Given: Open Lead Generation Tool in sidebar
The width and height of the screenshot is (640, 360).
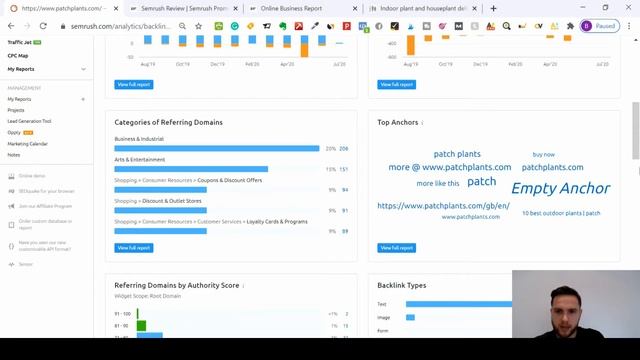Looking at the screenshot, I should click(29, 121).
